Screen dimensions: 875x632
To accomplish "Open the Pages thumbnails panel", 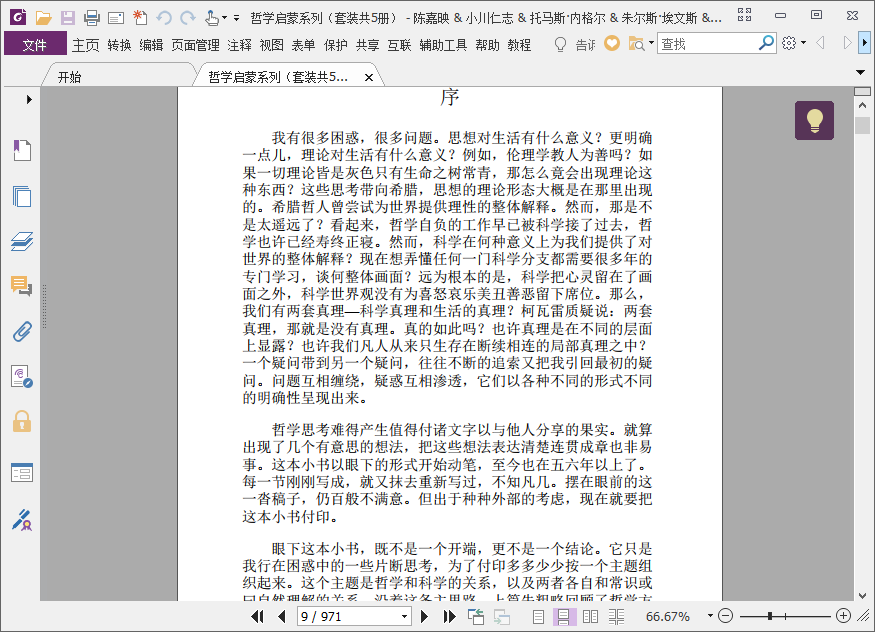I will pos(22,196).
